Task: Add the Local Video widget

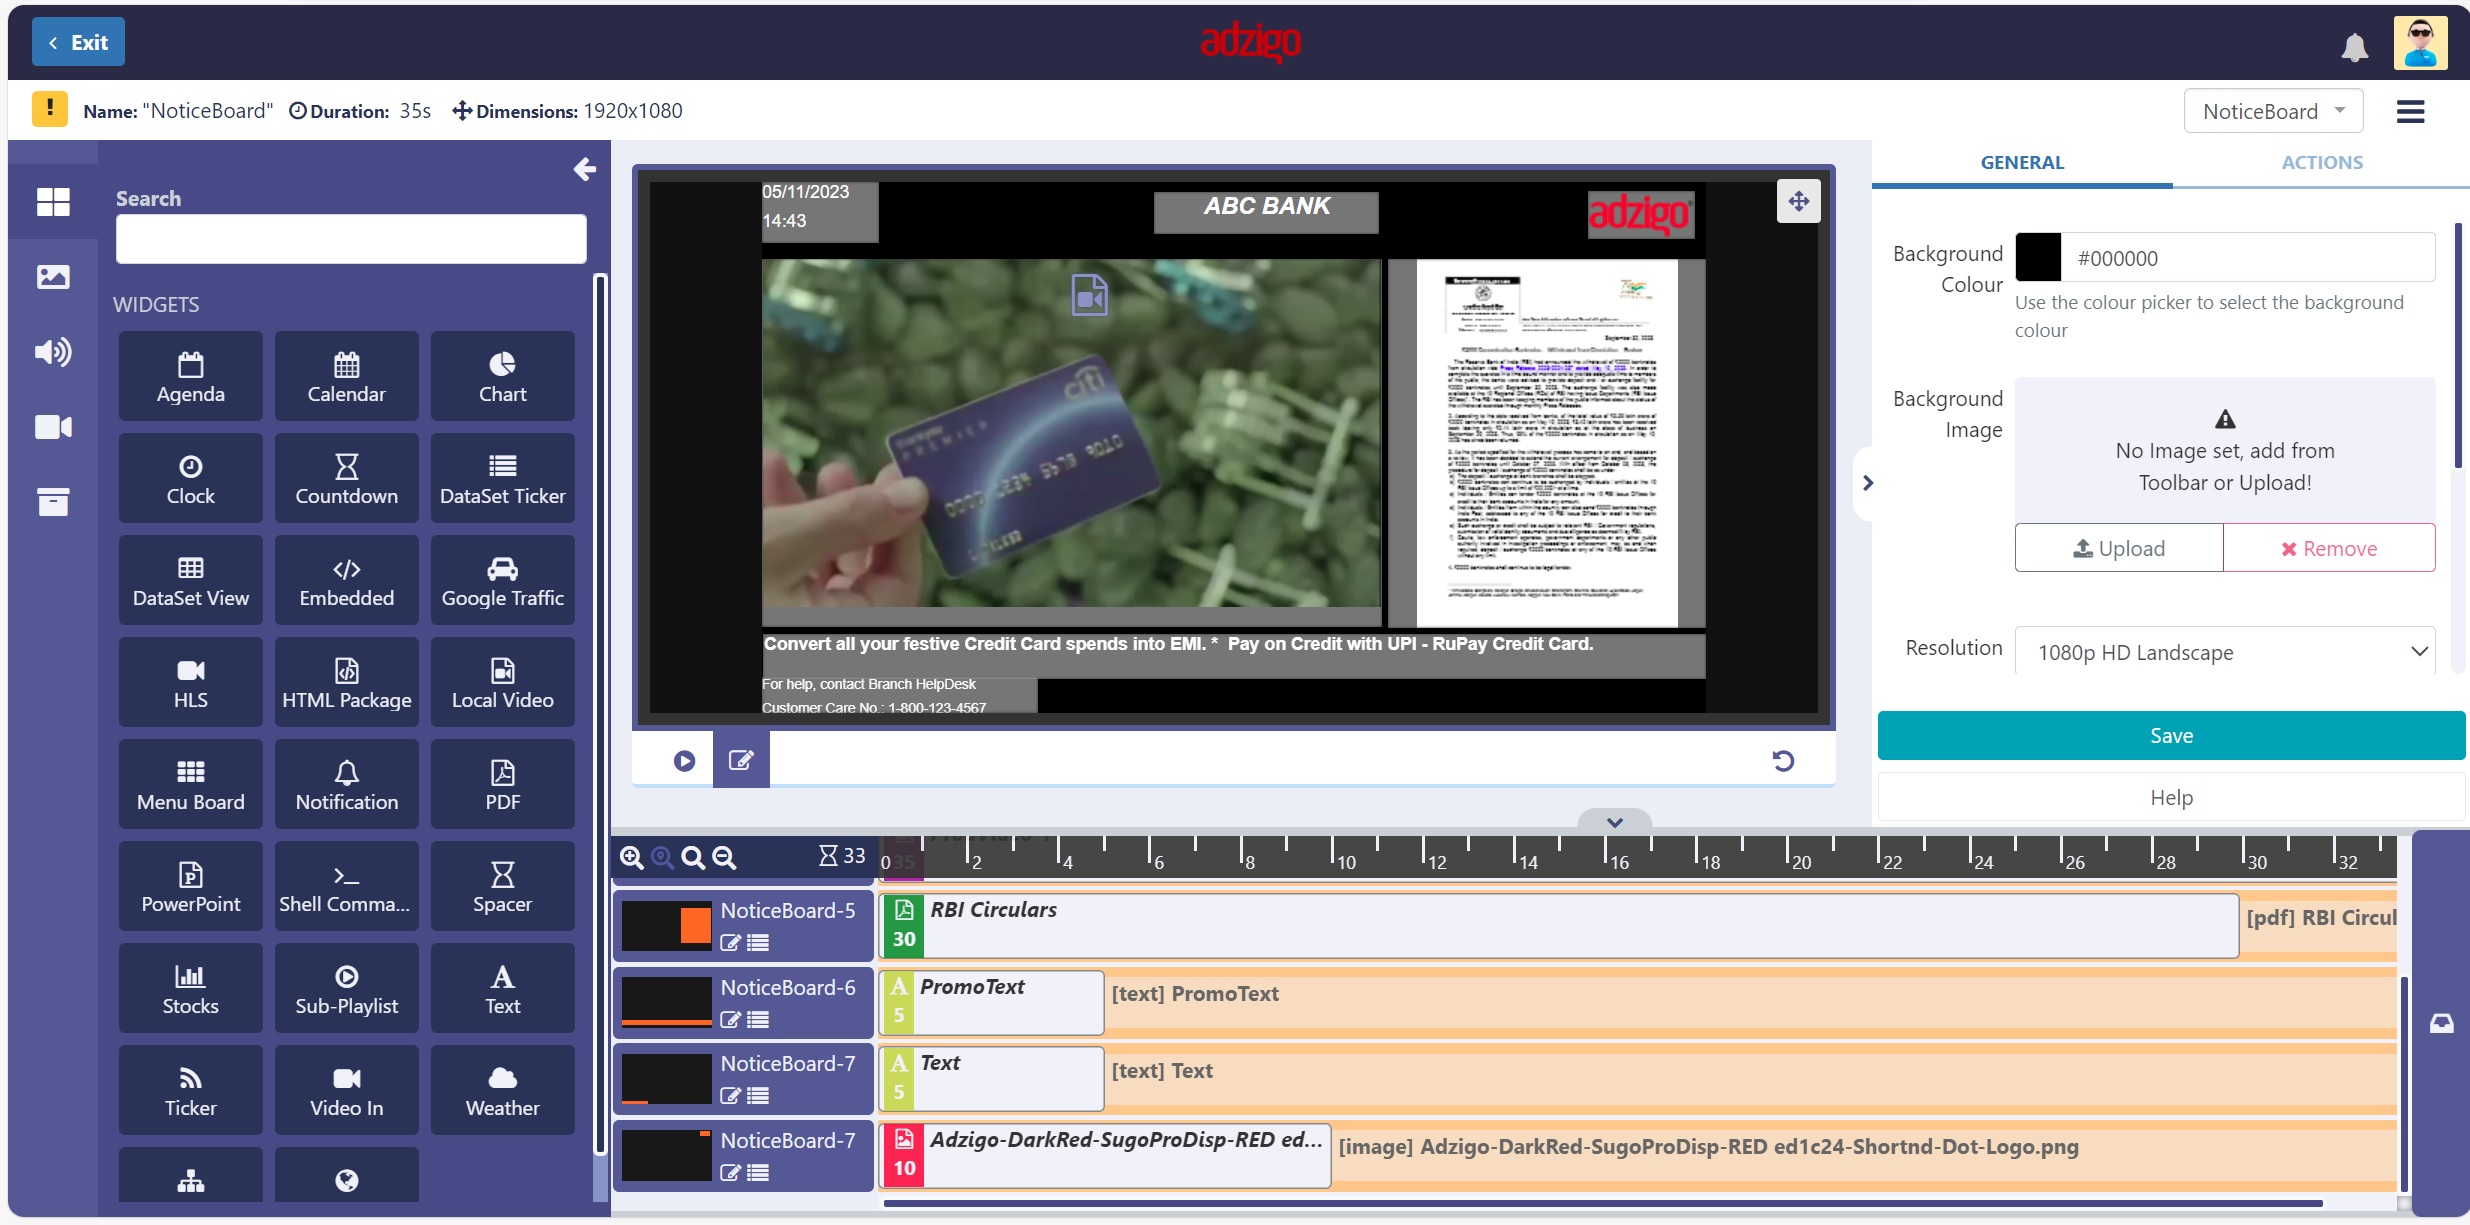Action: 502,682
